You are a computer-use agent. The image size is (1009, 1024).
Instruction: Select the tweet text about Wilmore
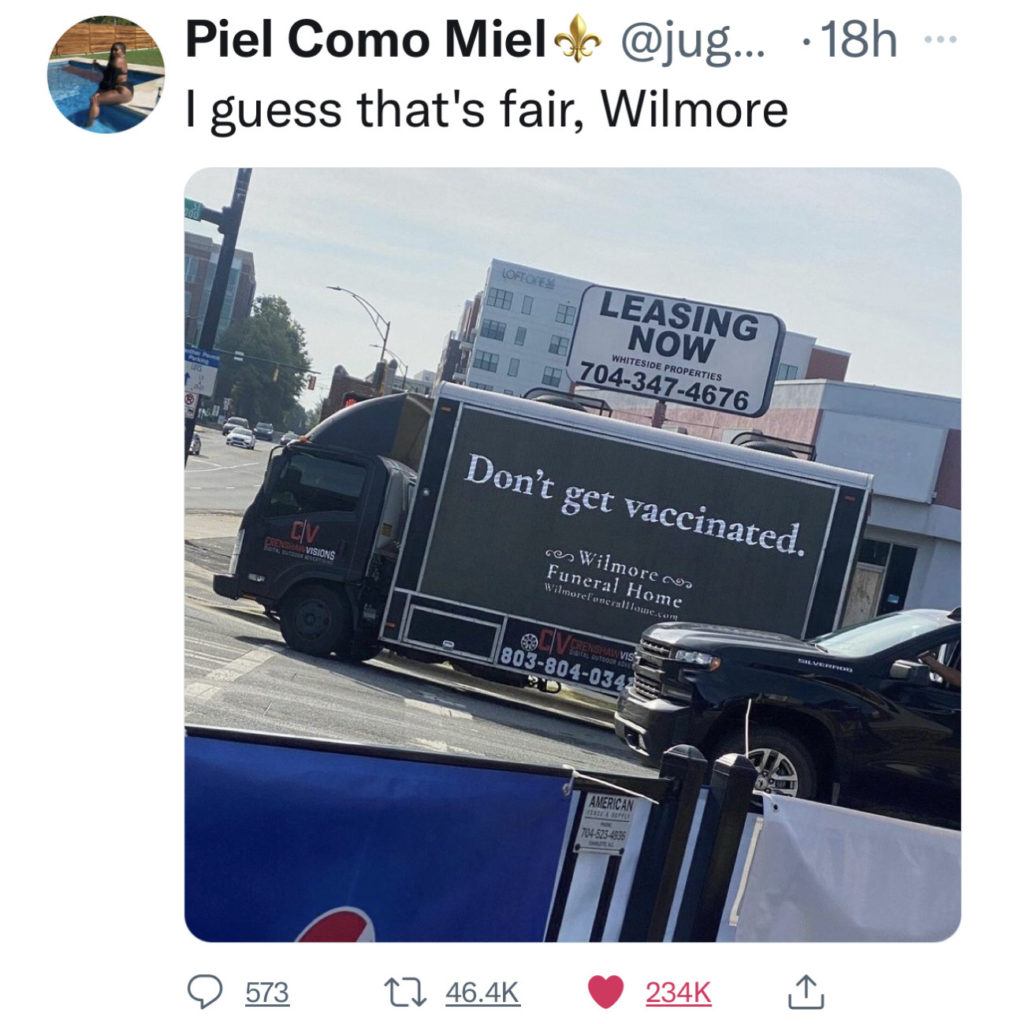pos(487,111)
